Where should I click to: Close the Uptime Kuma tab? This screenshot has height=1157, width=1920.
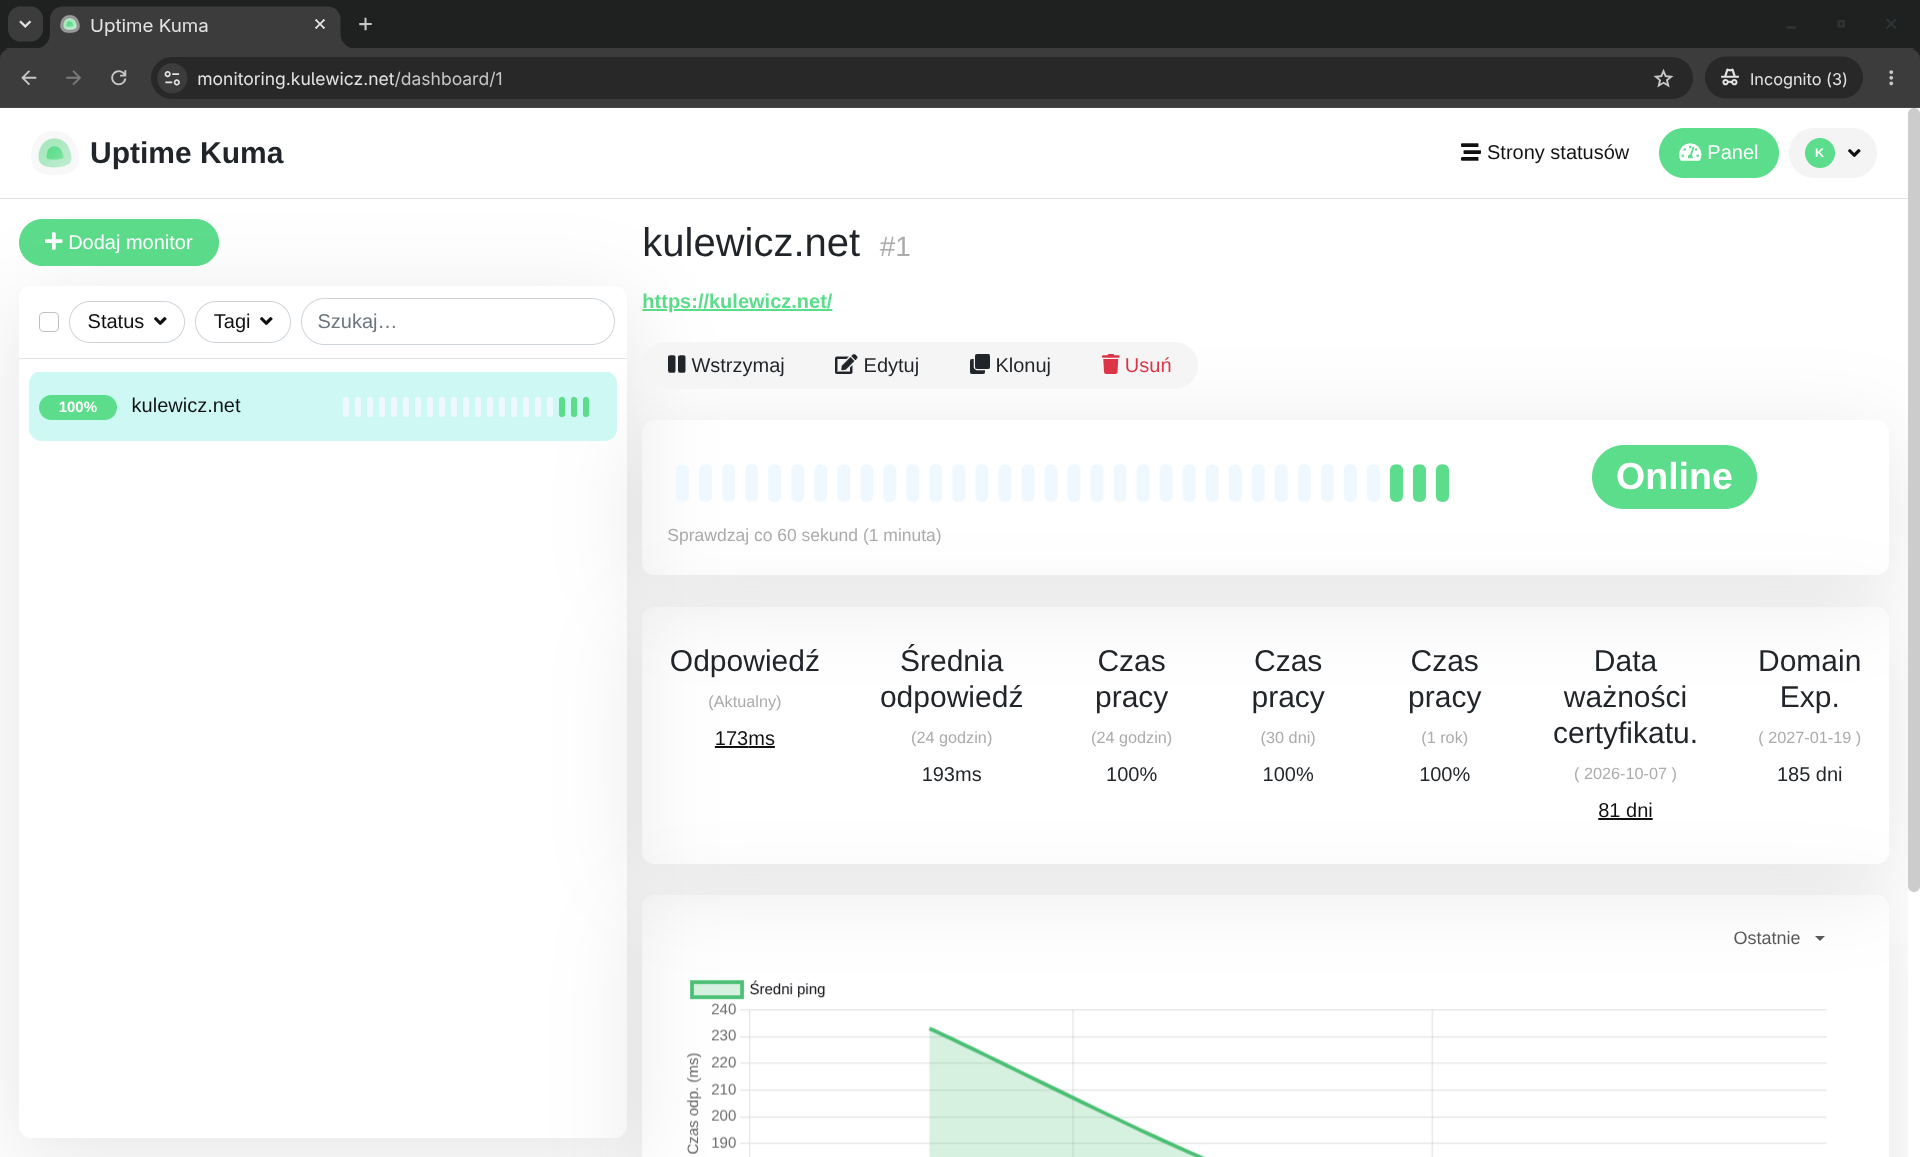pos(320,24)
